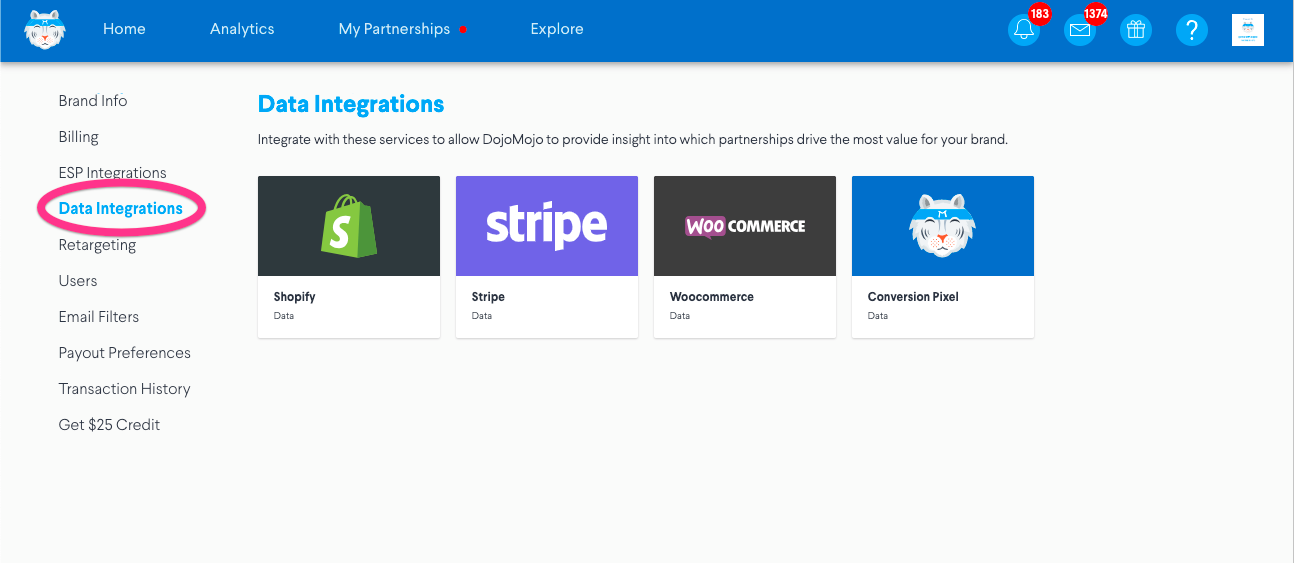Open the Explore nav item
The width and height of the screenshot is (1294, 563).
(x=557, y=29)
